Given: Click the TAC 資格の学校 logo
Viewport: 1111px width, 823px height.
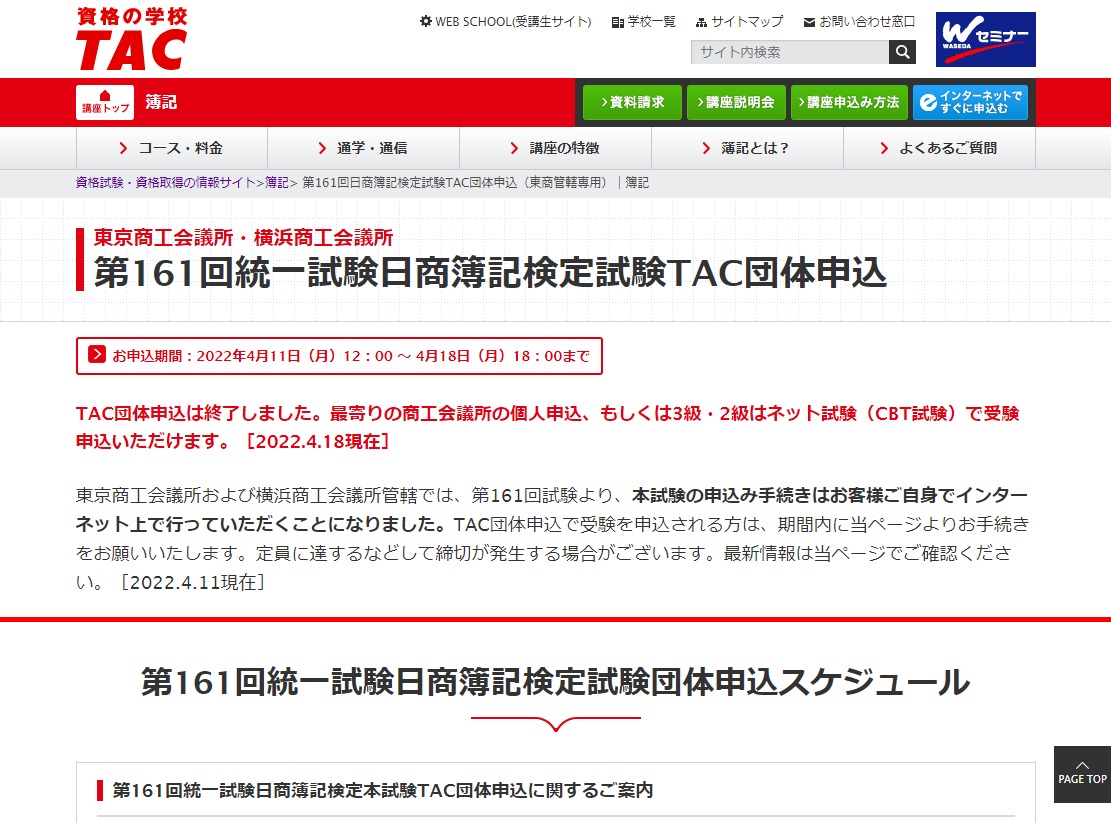Looking at the screenshot, I should [x=131, y=39].
